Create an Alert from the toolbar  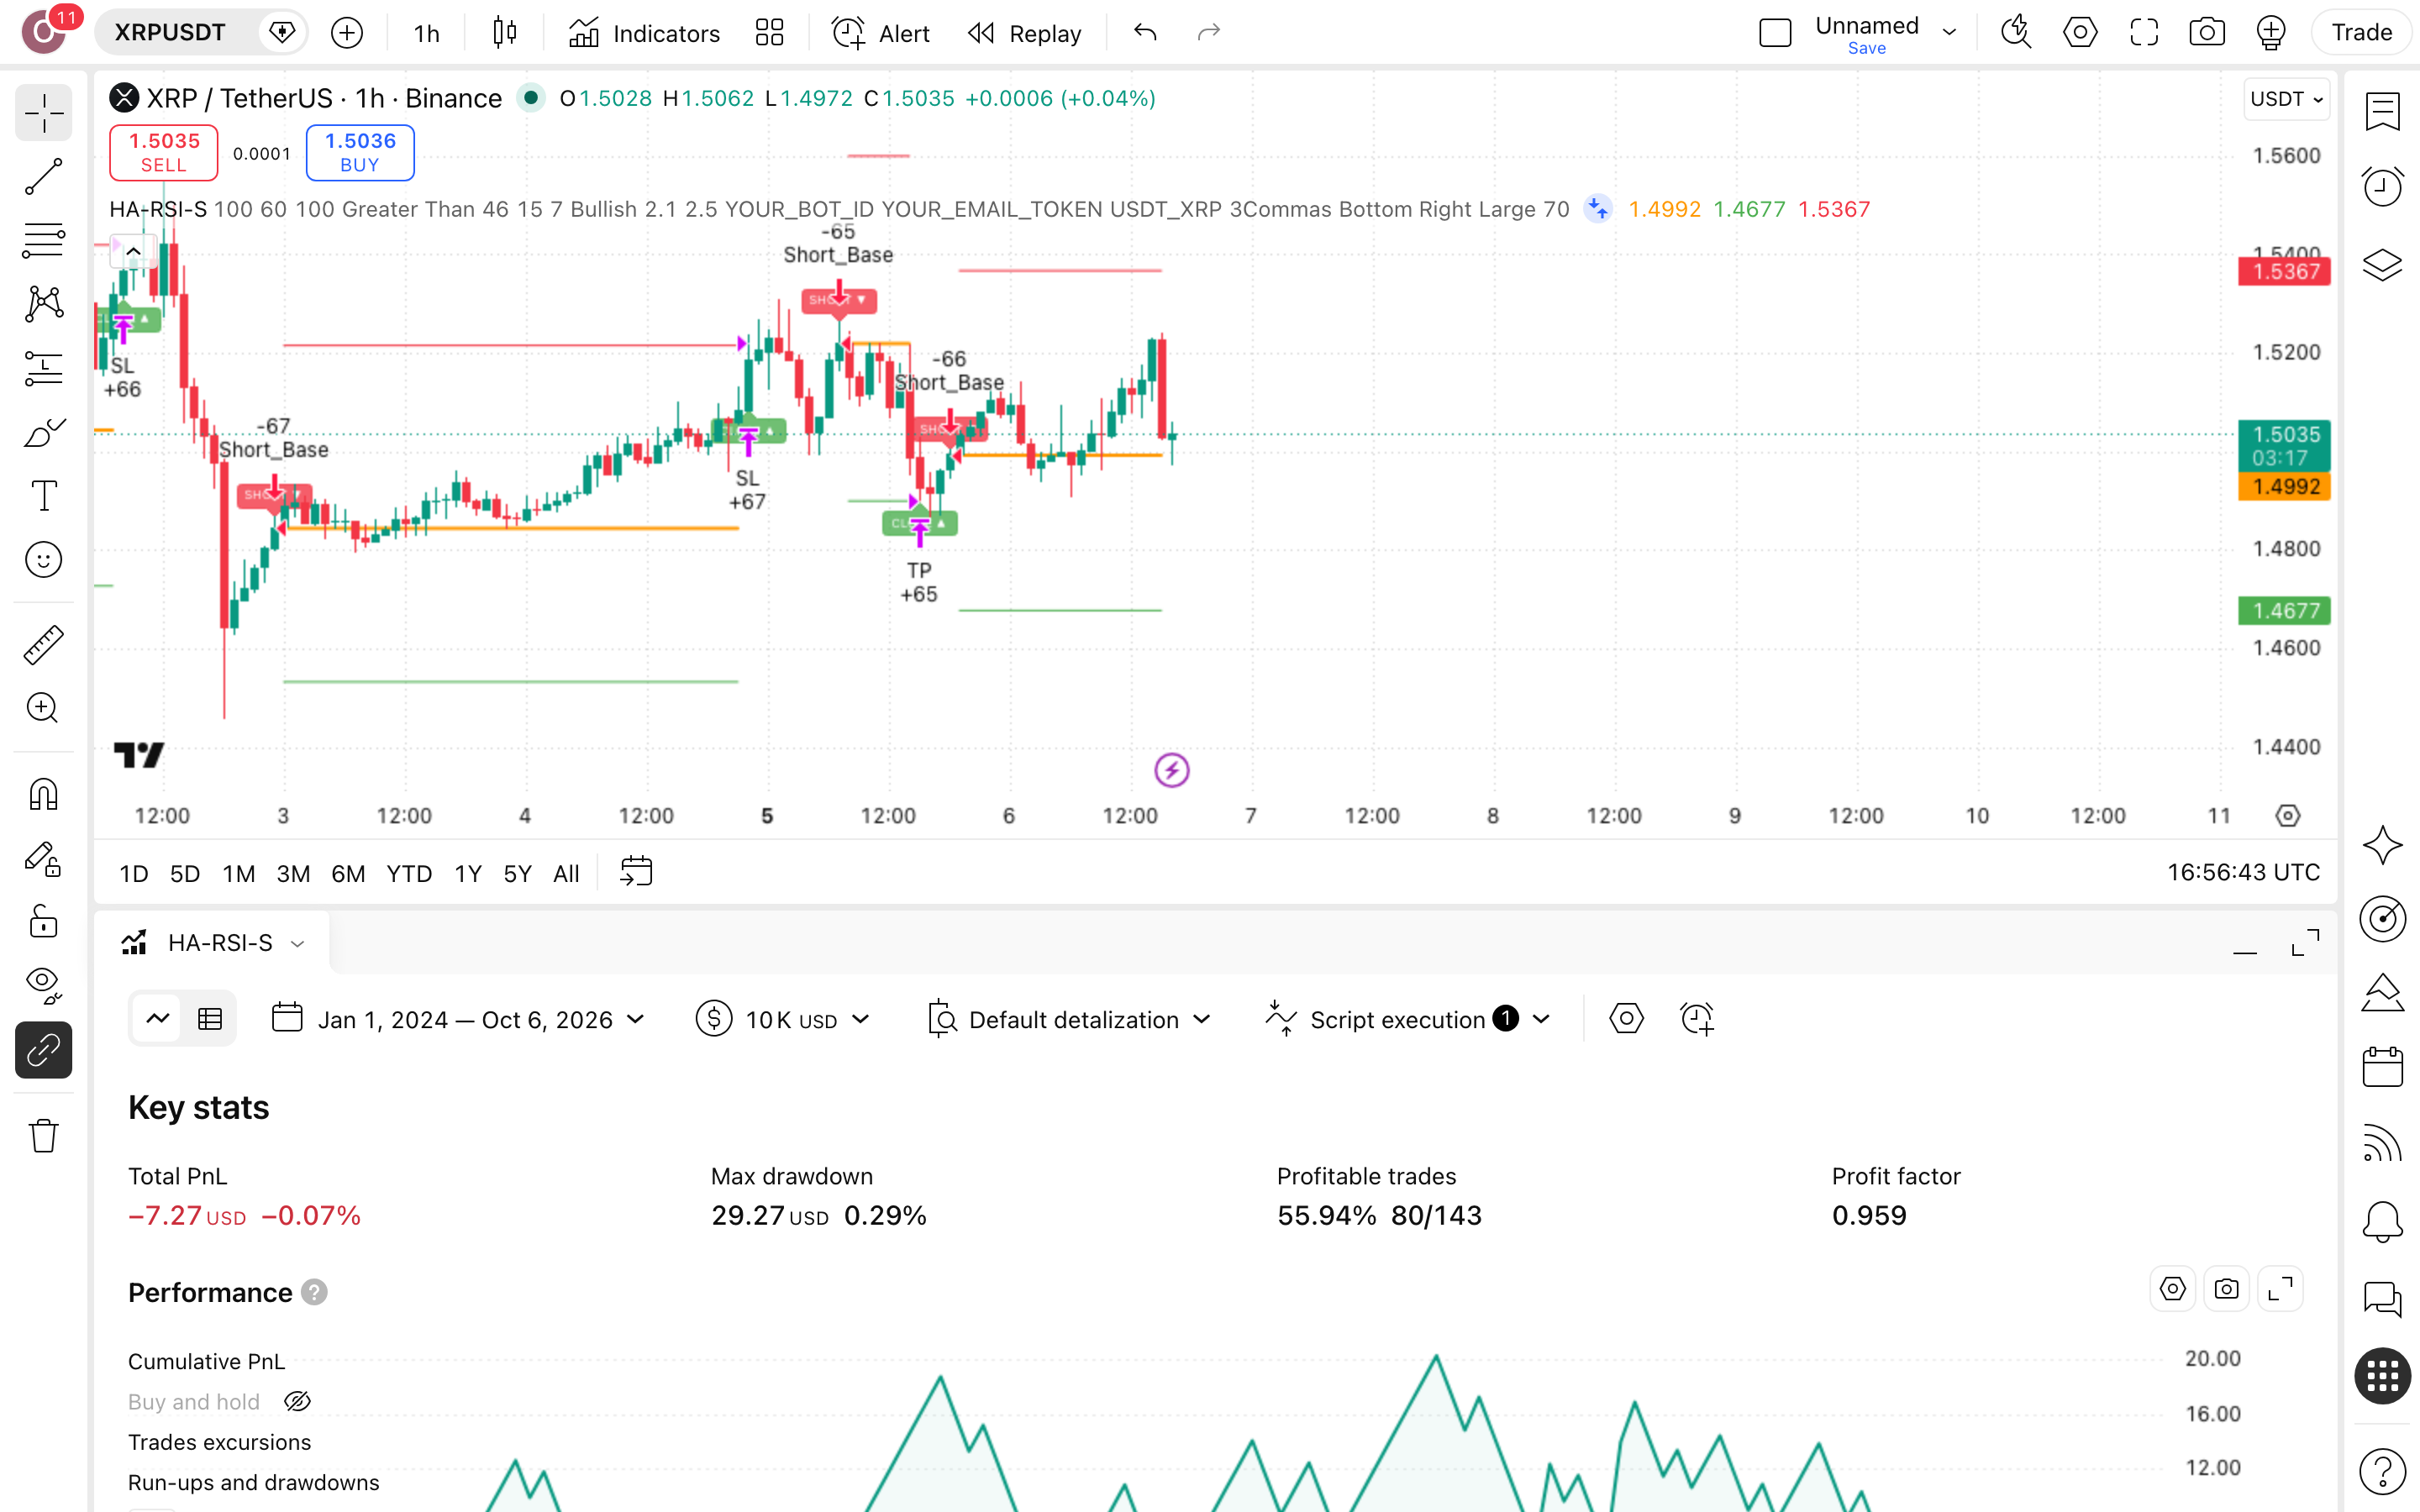[x=880, y=33]
